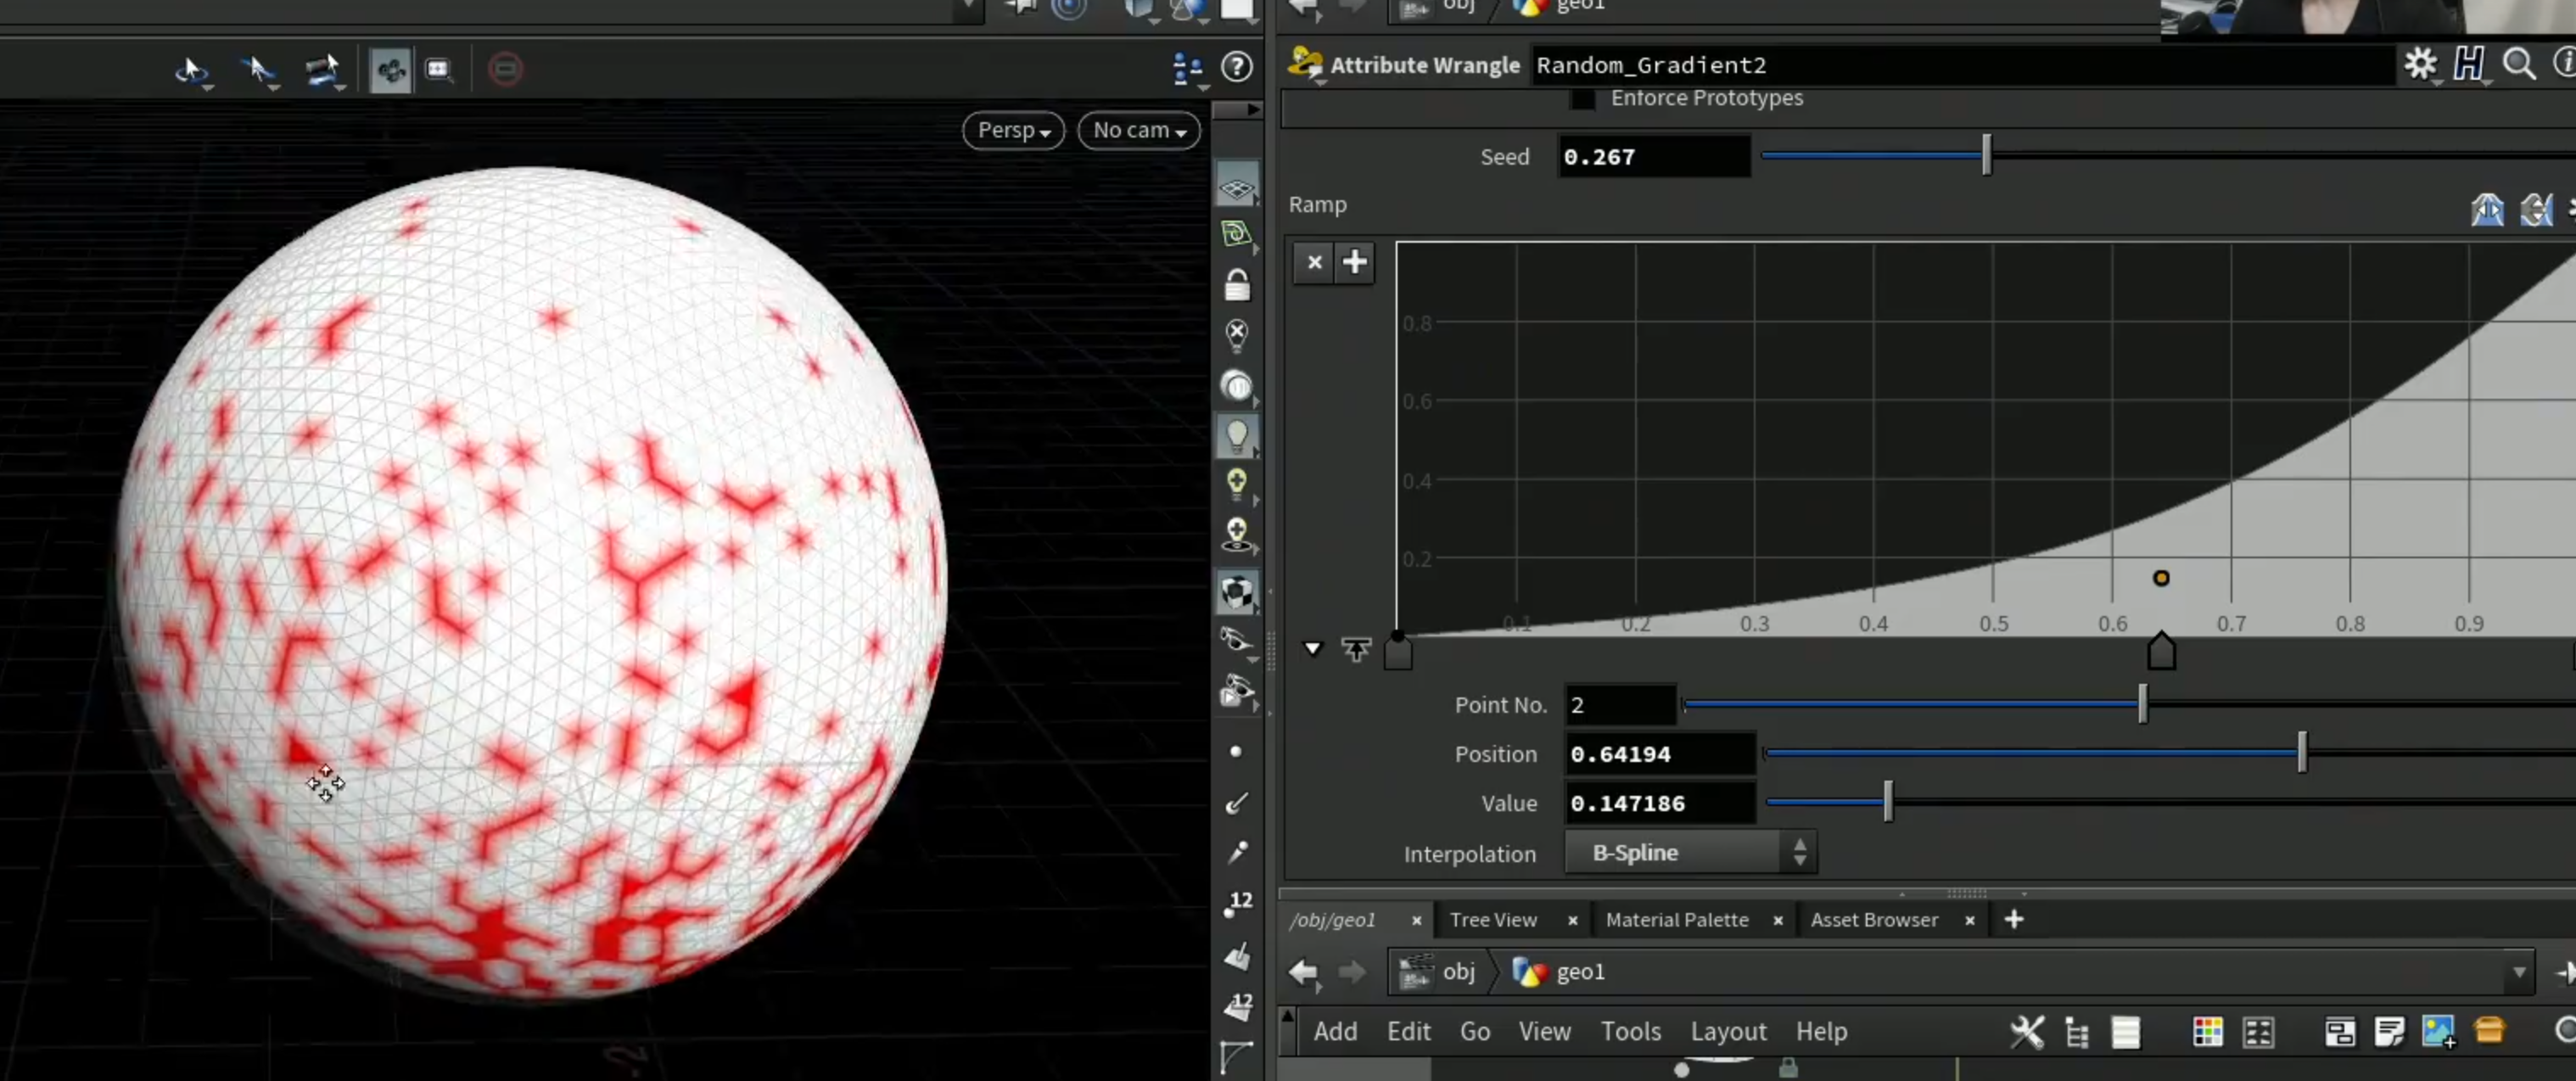Image resolution: width=2576 pixels, height=1081 pixels.
Task: Open the No cam camera dropdown
Action: click(x=1139, y=130)
